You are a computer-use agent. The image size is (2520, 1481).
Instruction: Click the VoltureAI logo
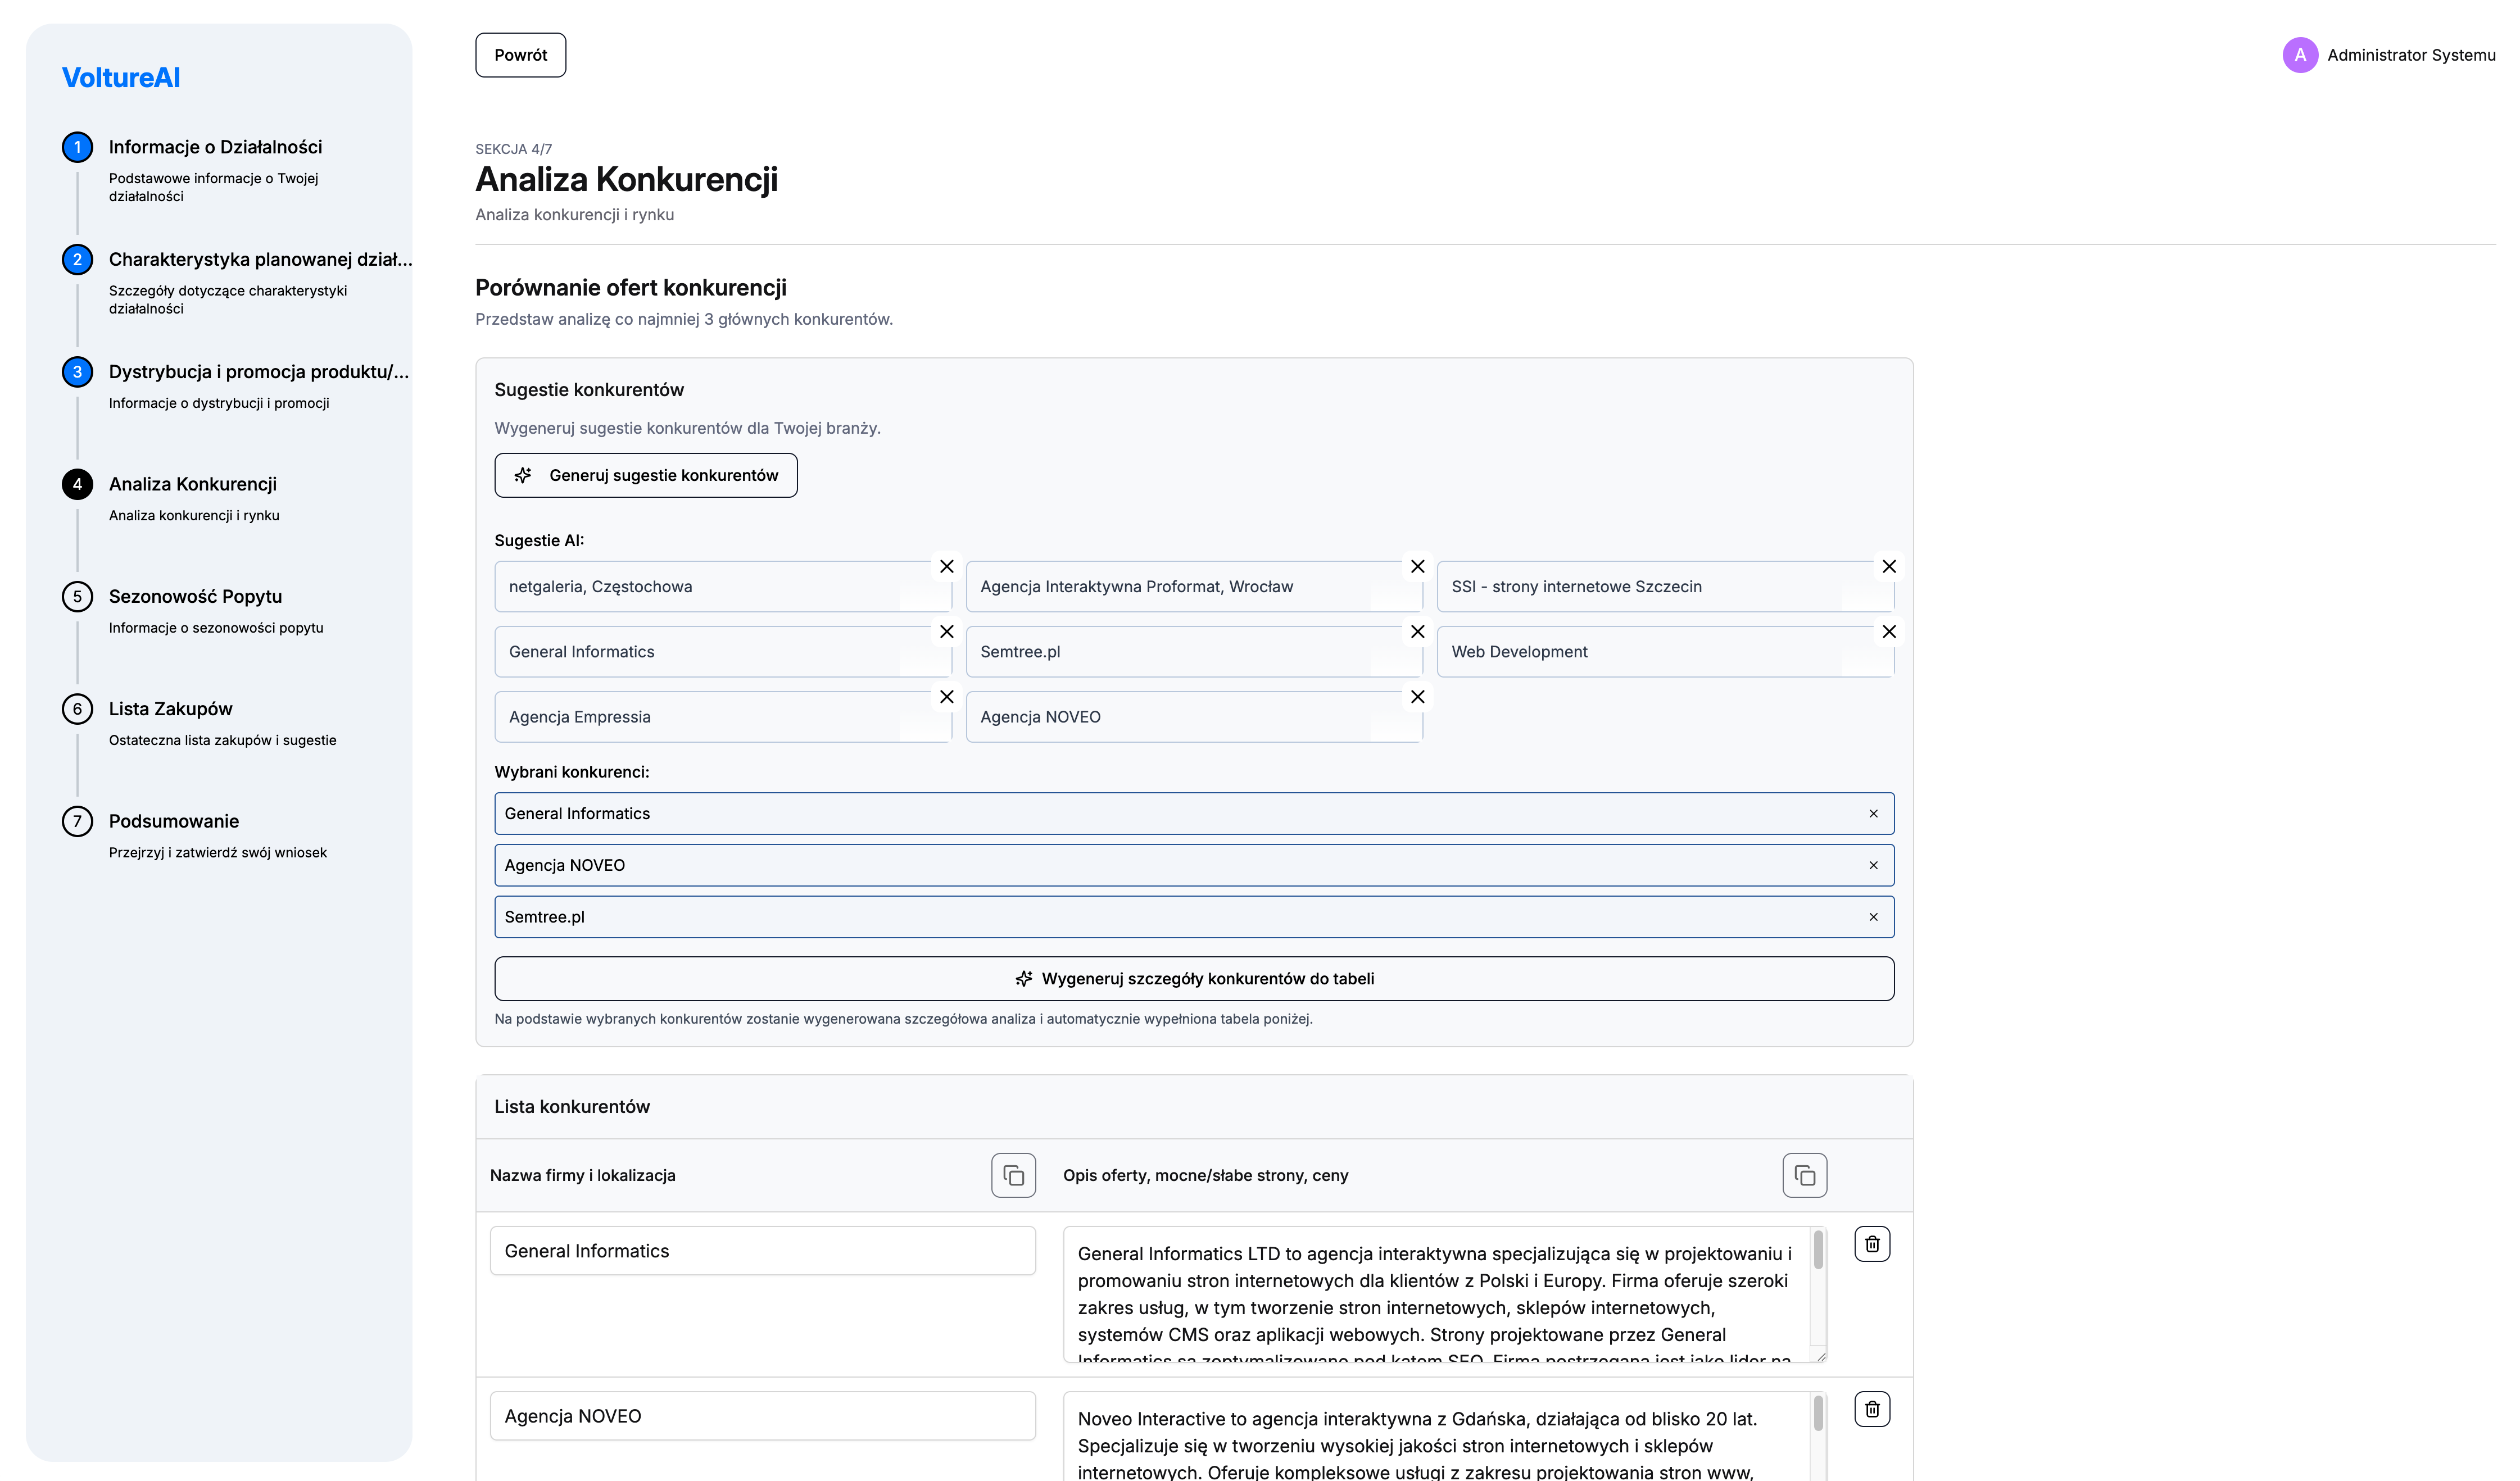pos(121,77)
